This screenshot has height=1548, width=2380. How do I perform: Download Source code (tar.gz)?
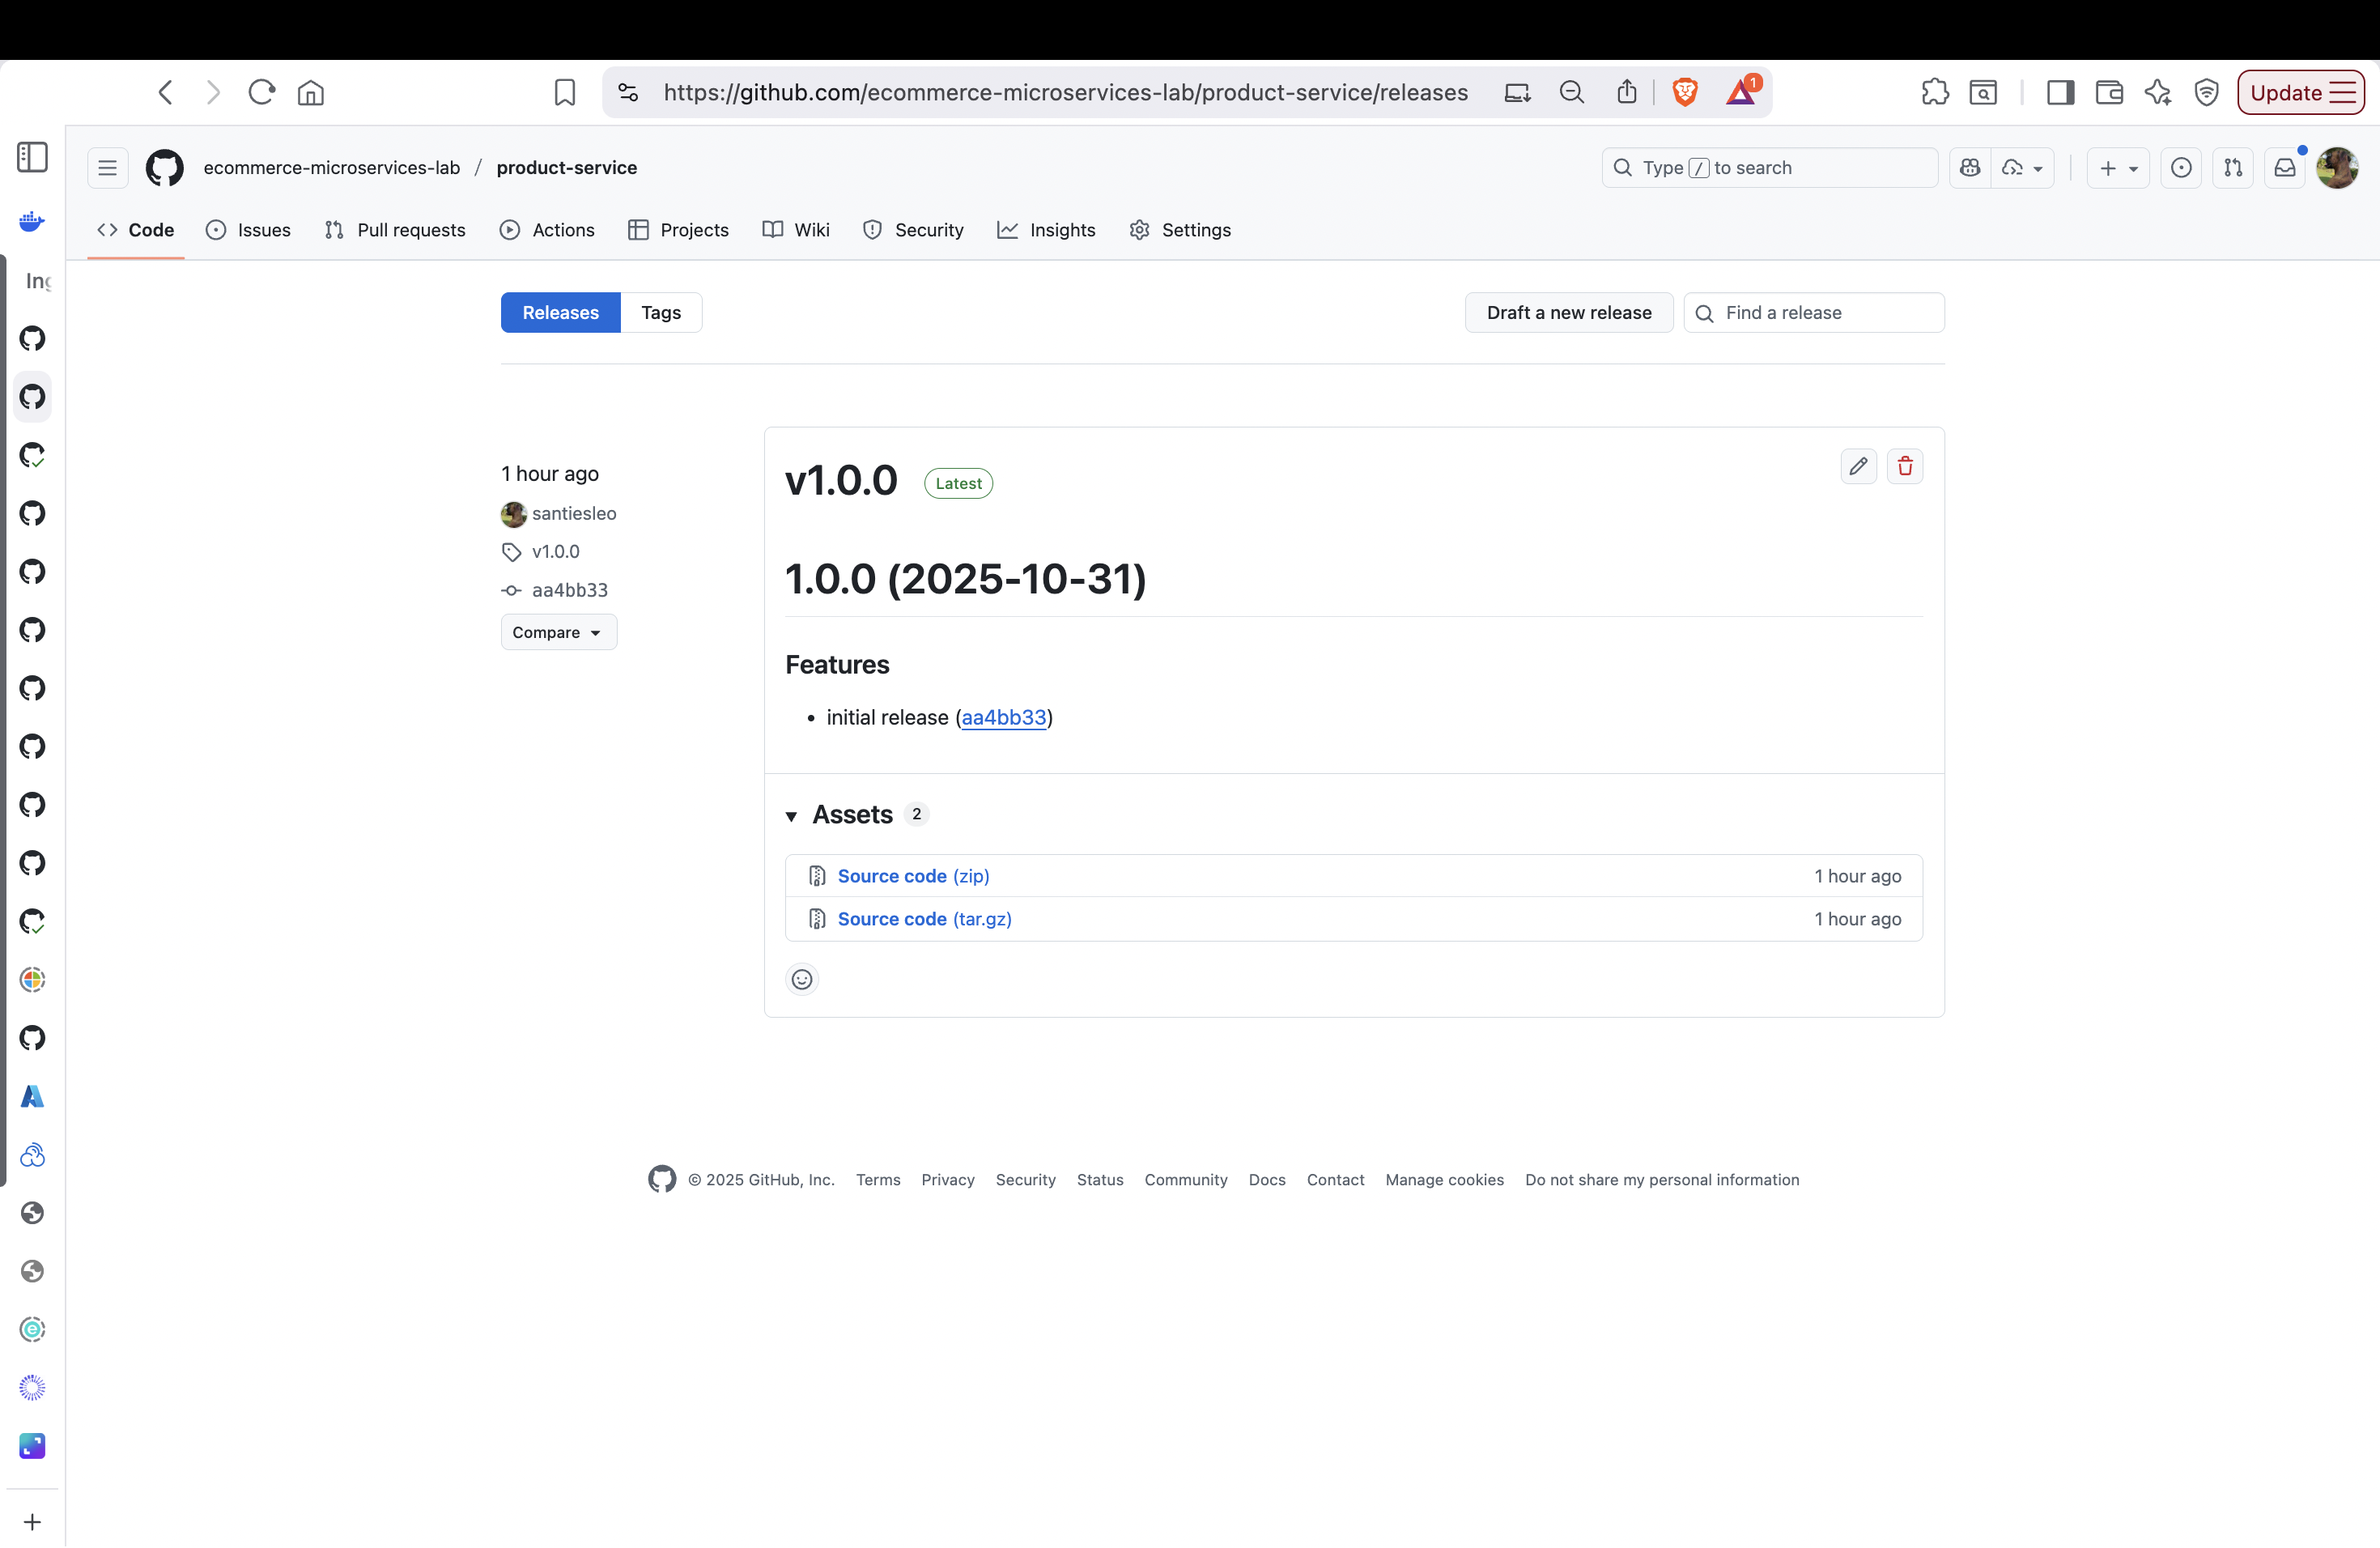[x=924, y=919]
